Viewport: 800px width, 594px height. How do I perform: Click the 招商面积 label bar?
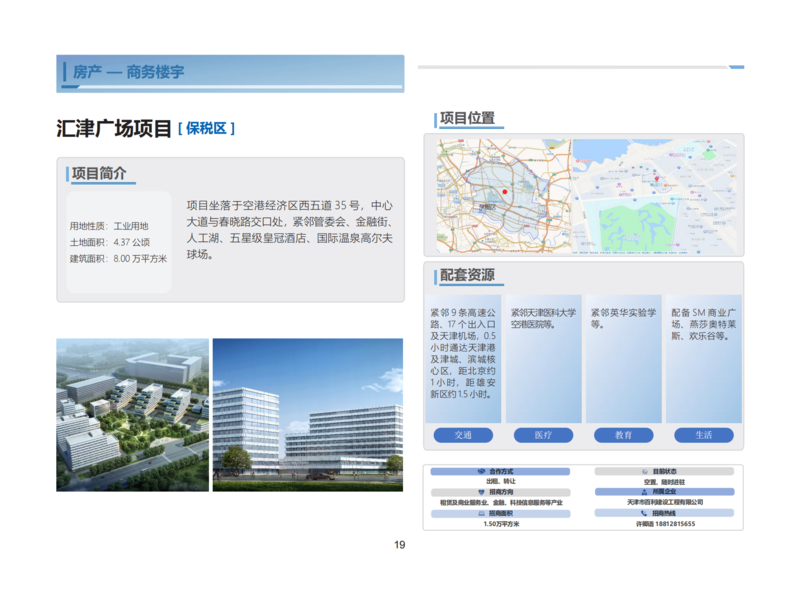[x=501, y=514]
